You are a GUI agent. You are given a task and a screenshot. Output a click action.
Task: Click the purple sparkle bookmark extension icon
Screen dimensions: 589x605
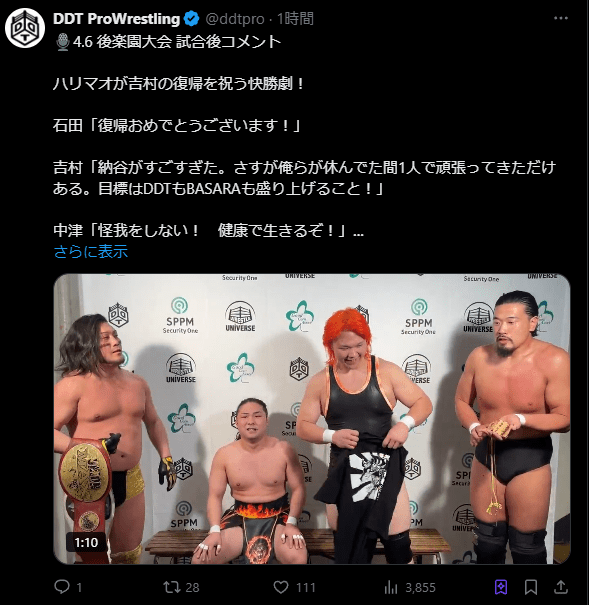click(501, 587)
